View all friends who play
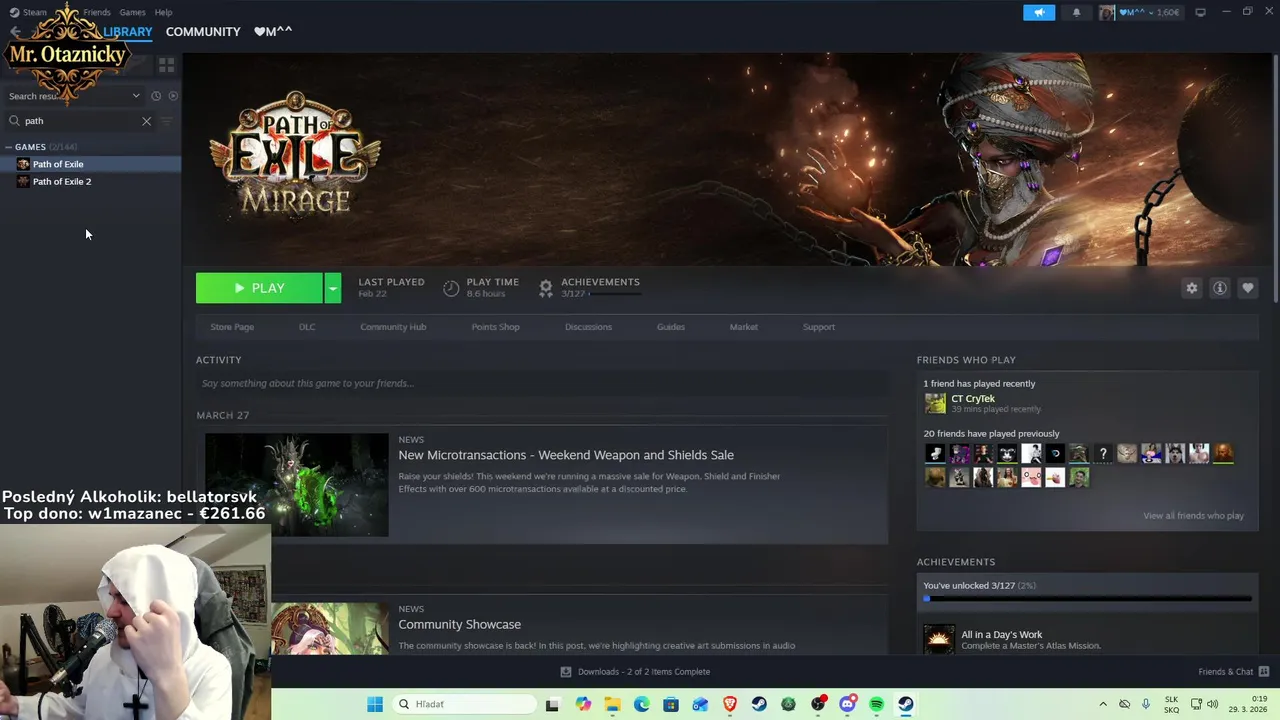 pos(1193,516)
